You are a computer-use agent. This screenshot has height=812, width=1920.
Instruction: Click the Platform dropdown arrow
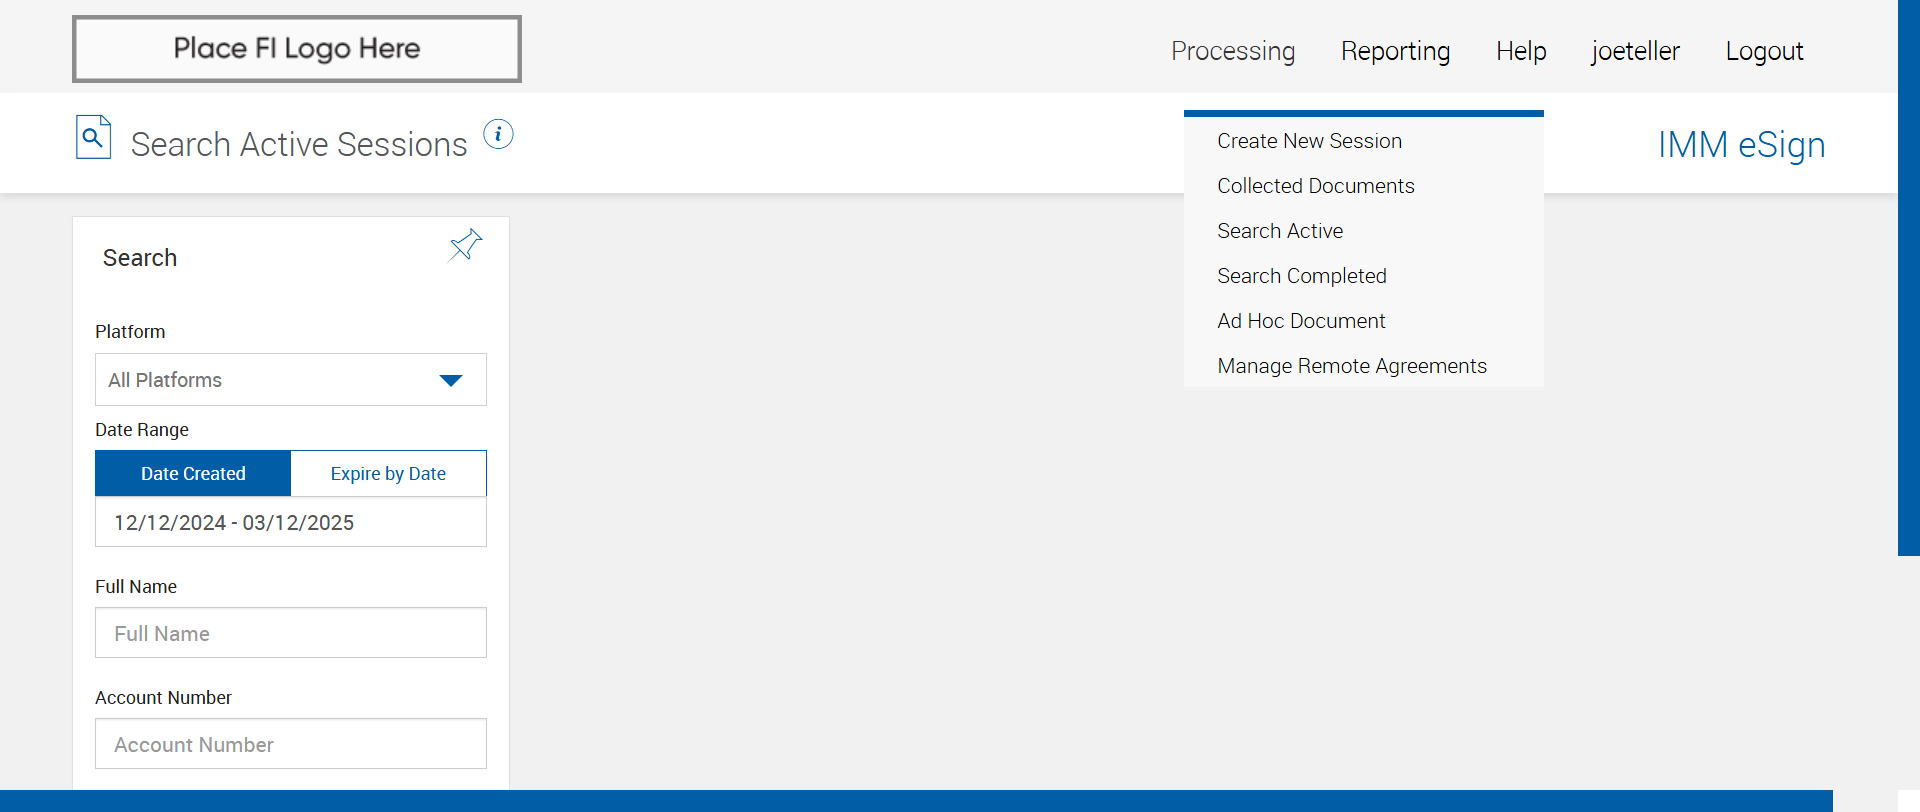point(451,380)
